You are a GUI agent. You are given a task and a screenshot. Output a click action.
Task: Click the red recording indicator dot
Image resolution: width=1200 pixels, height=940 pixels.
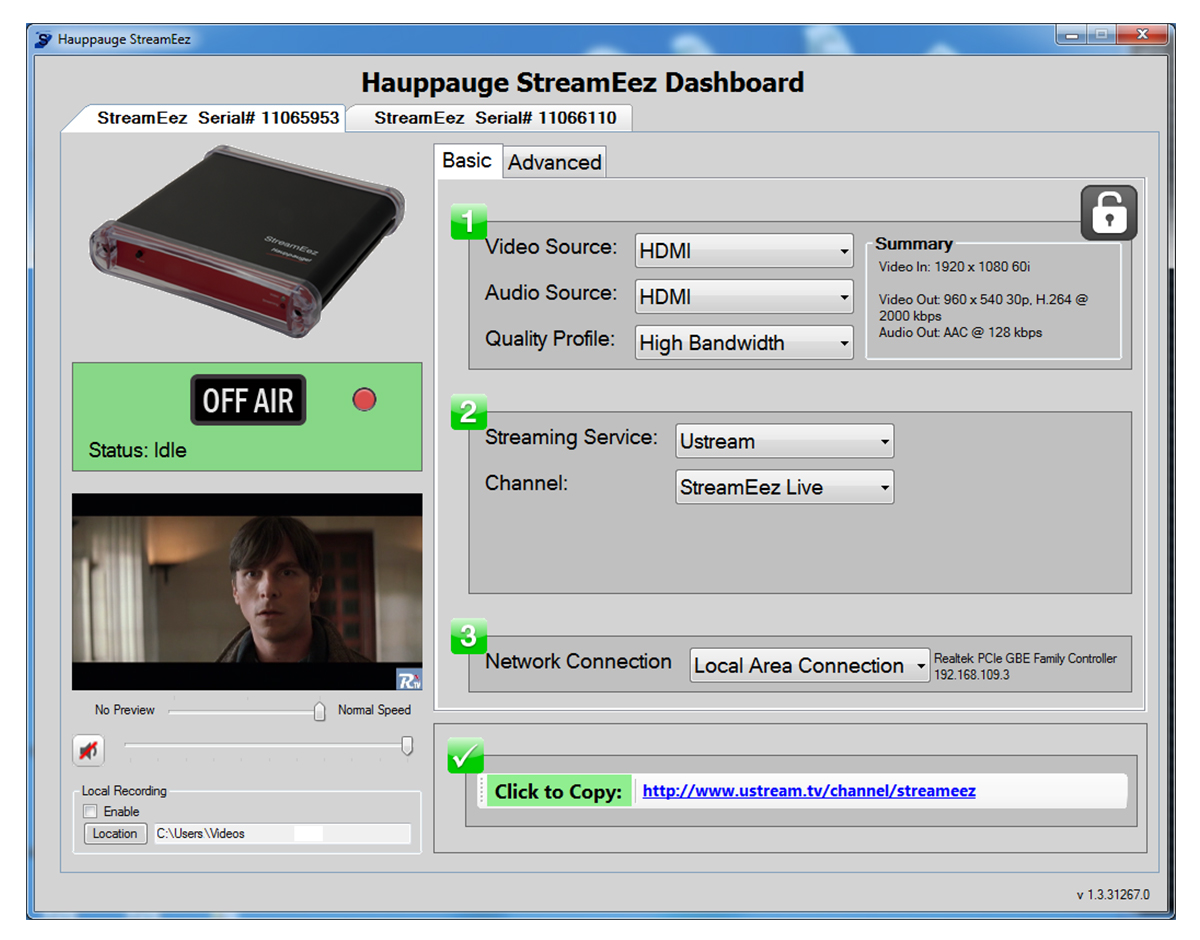coord(364,400)
